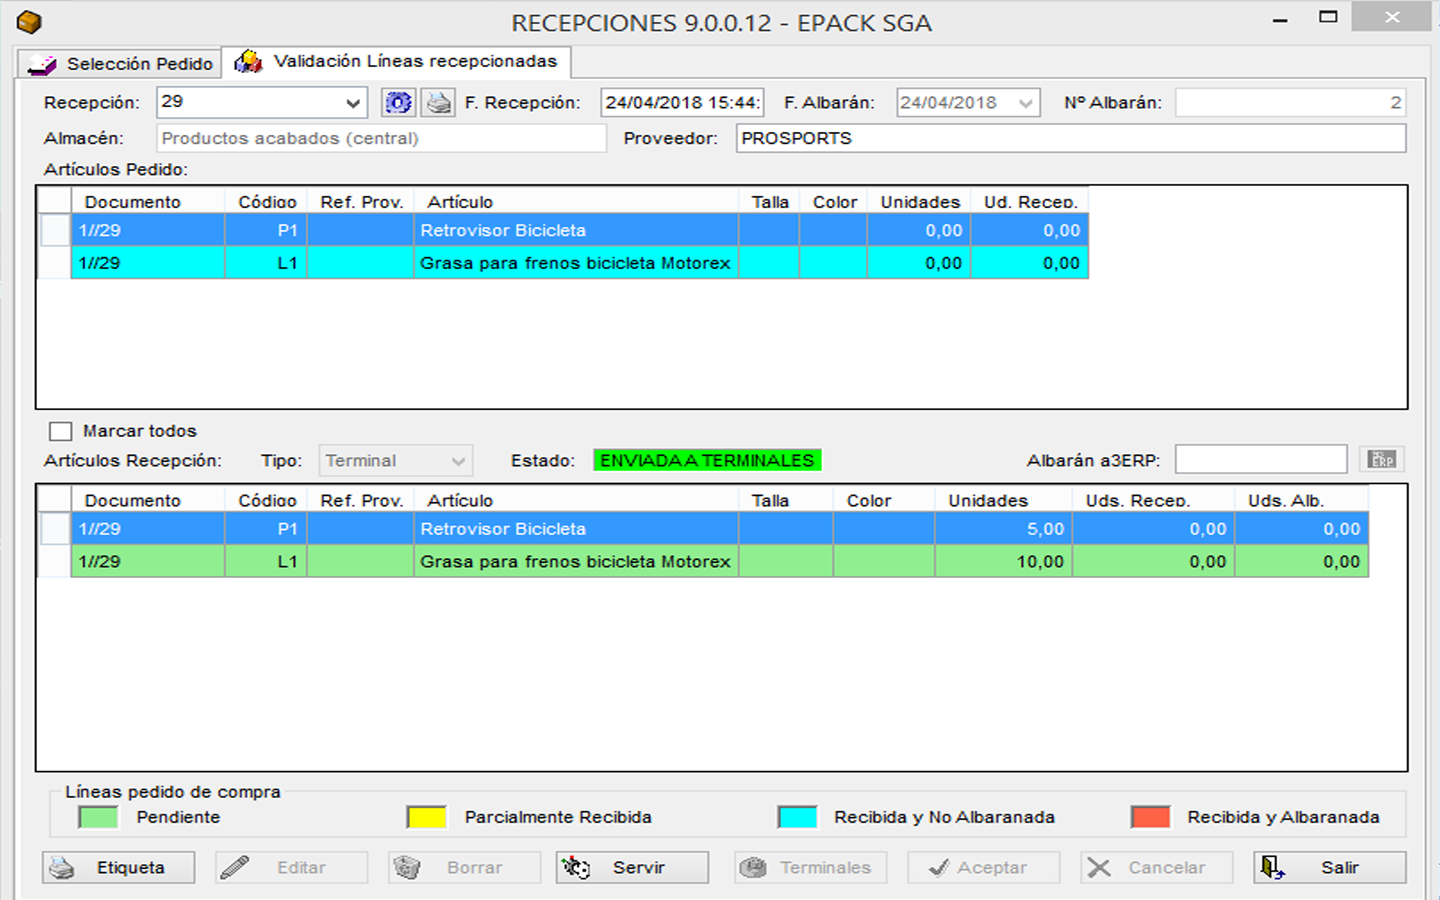
Task: Switch to the Selección Pedido tab
Action: [x=120, y=64]
